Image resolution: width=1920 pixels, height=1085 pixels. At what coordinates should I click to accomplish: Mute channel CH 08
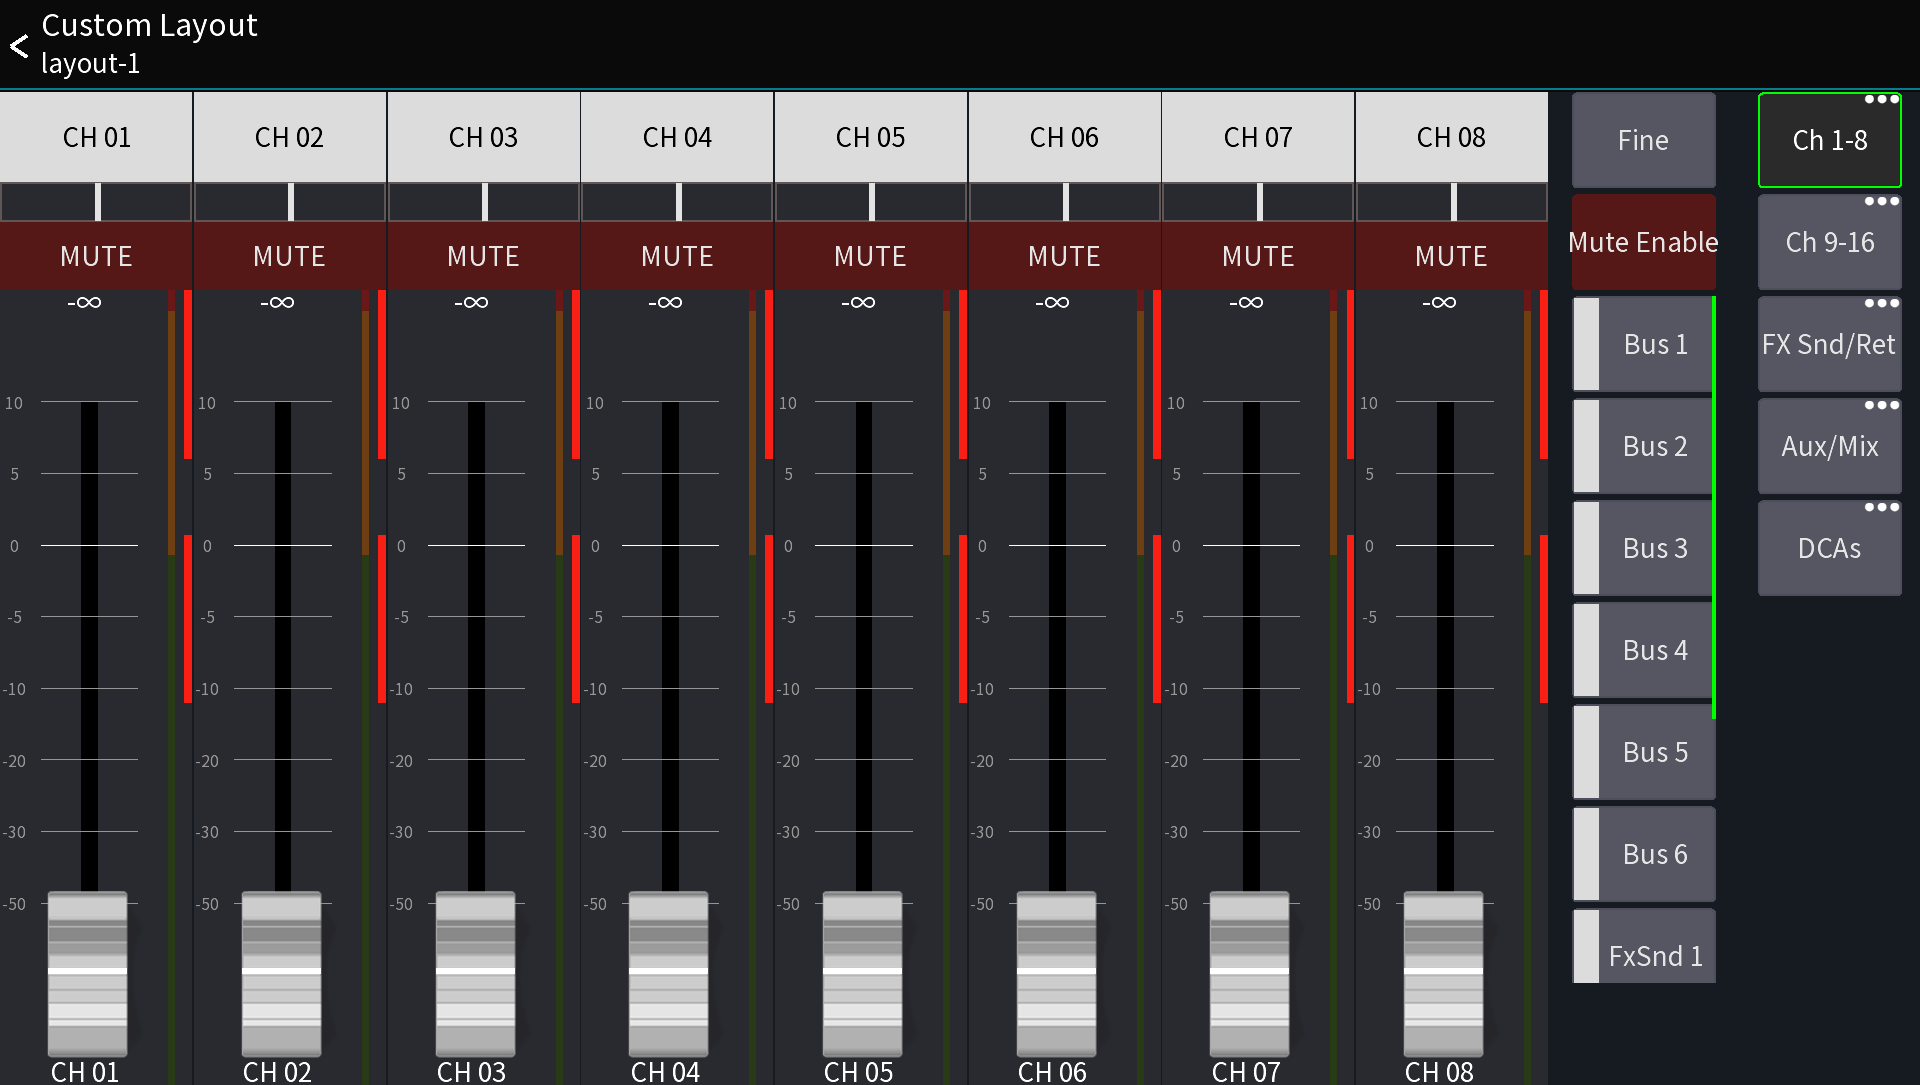(x=1451, y=256)
